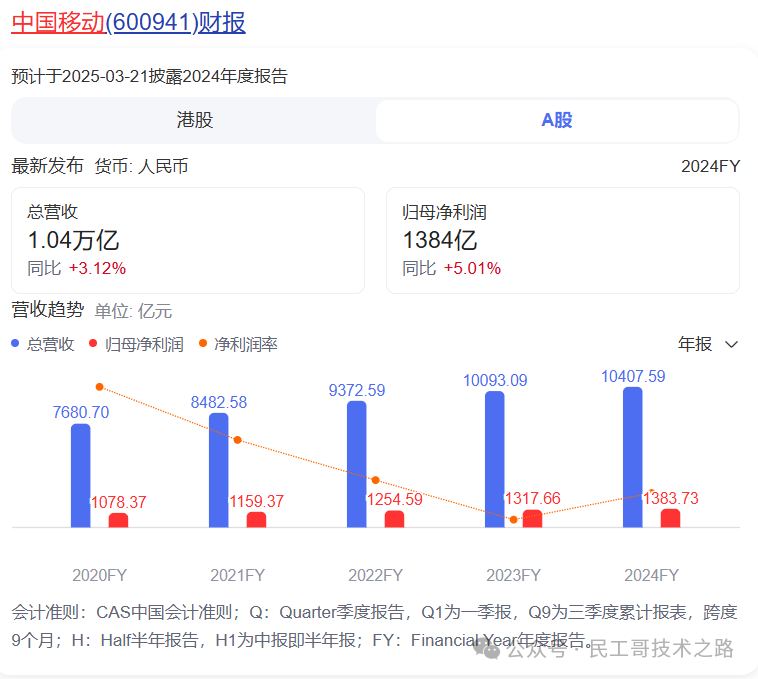Click the 10407.59 revenue value

tap(633, 376)
